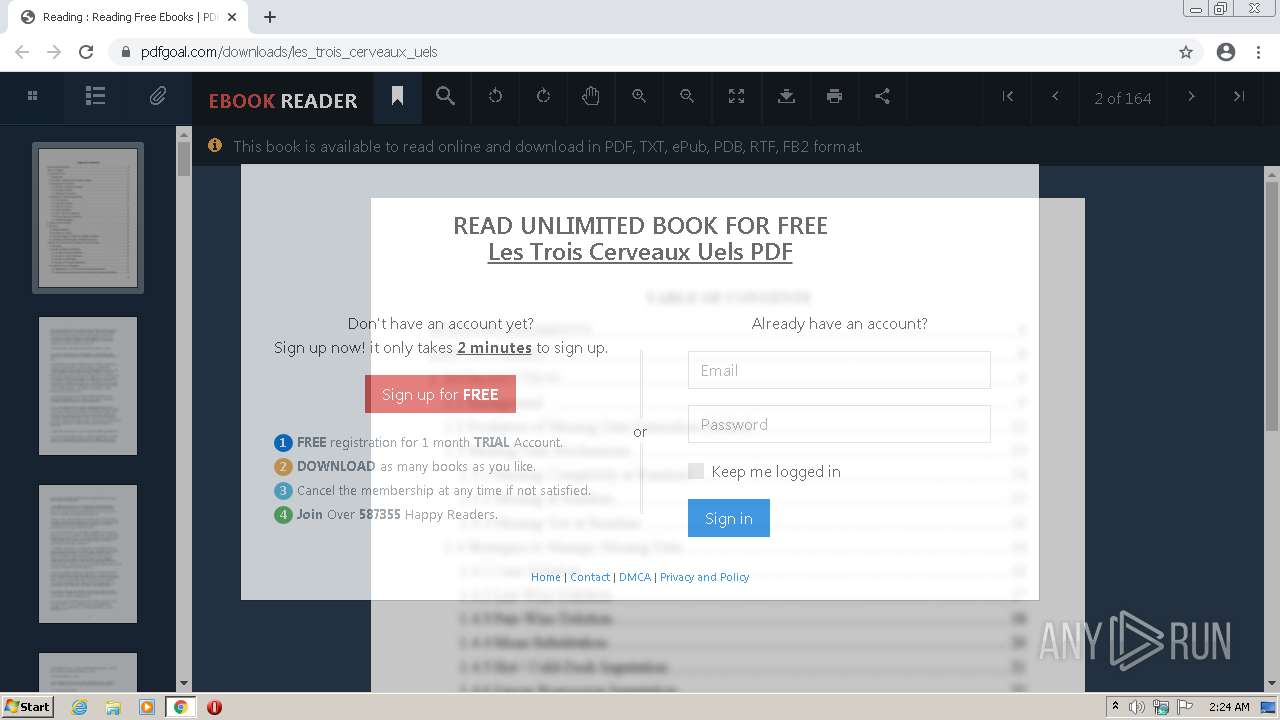Click the address bar URL
The width and height of the screenshot is (1280, 720).
point(289,52)
